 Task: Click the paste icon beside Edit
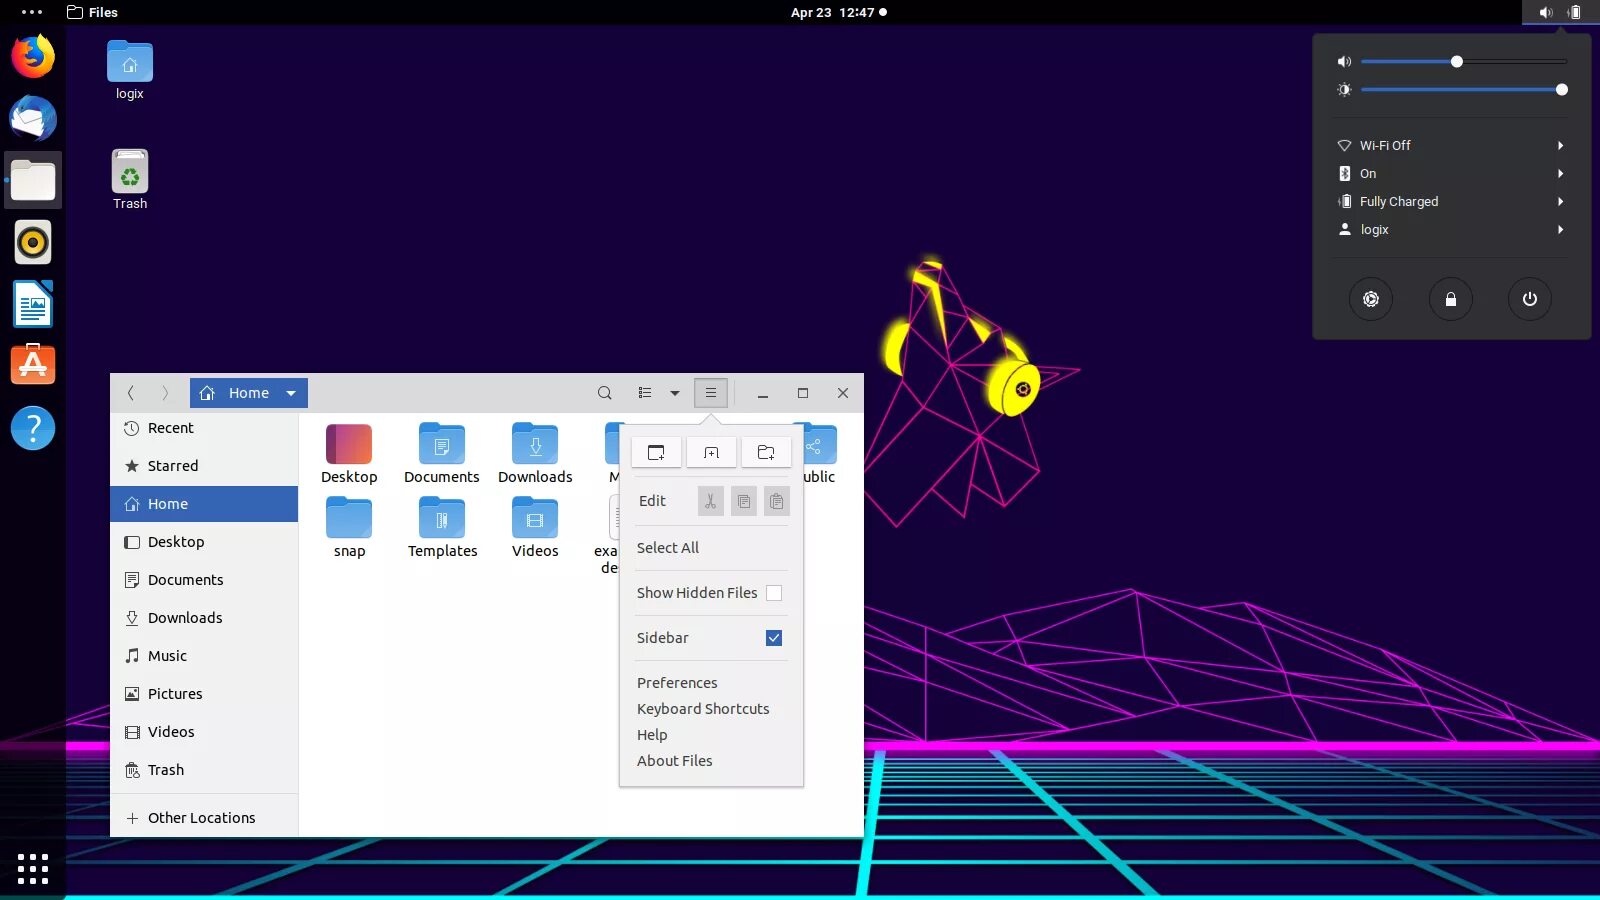click(777, 501)
